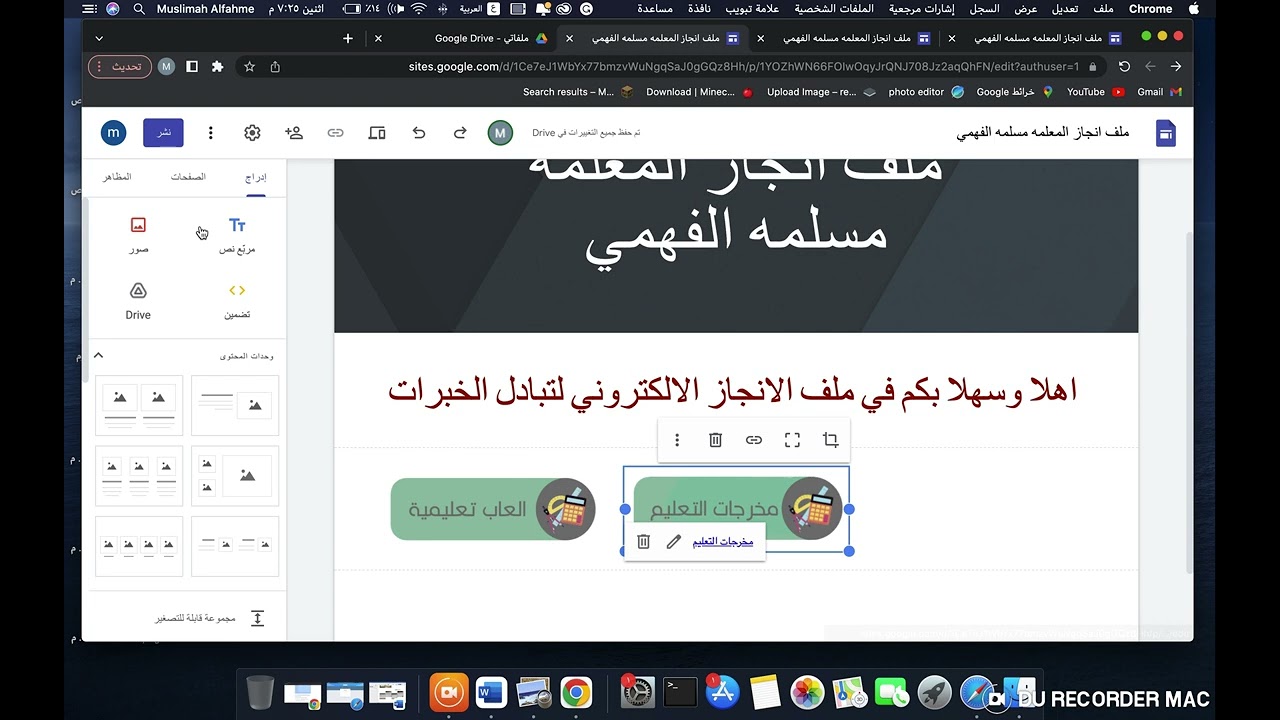Screen dimensions: 1280x720
Task: Insert Embed (تضمين) option
Action: (x=237, y=300)
